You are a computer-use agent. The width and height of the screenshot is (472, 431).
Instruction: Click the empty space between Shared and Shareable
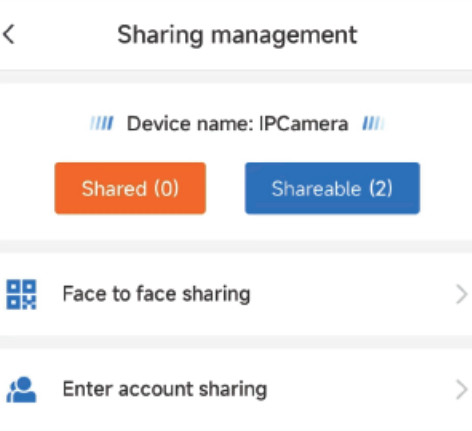coord(225,188)
